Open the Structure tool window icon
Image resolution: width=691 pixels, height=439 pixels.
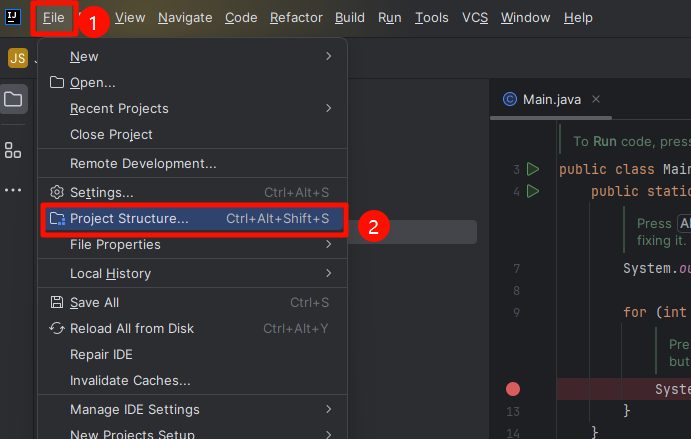pos(13,150)
